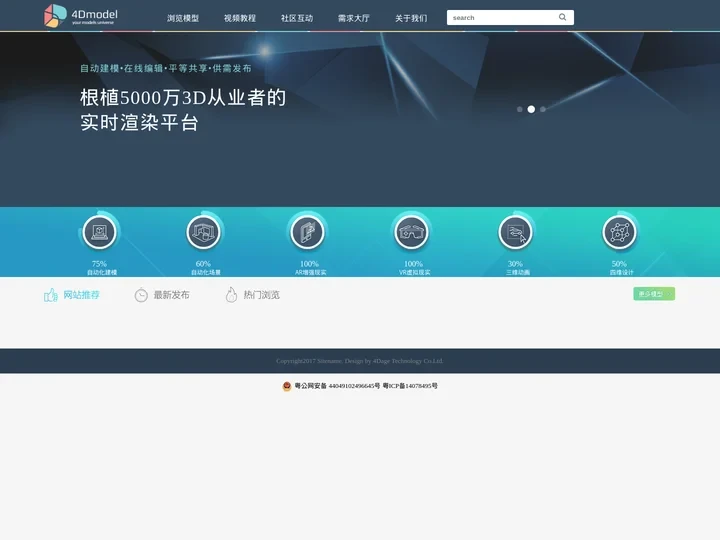Select the third banner slide dot
720x540 pixels.
click(x=543, y=109)
